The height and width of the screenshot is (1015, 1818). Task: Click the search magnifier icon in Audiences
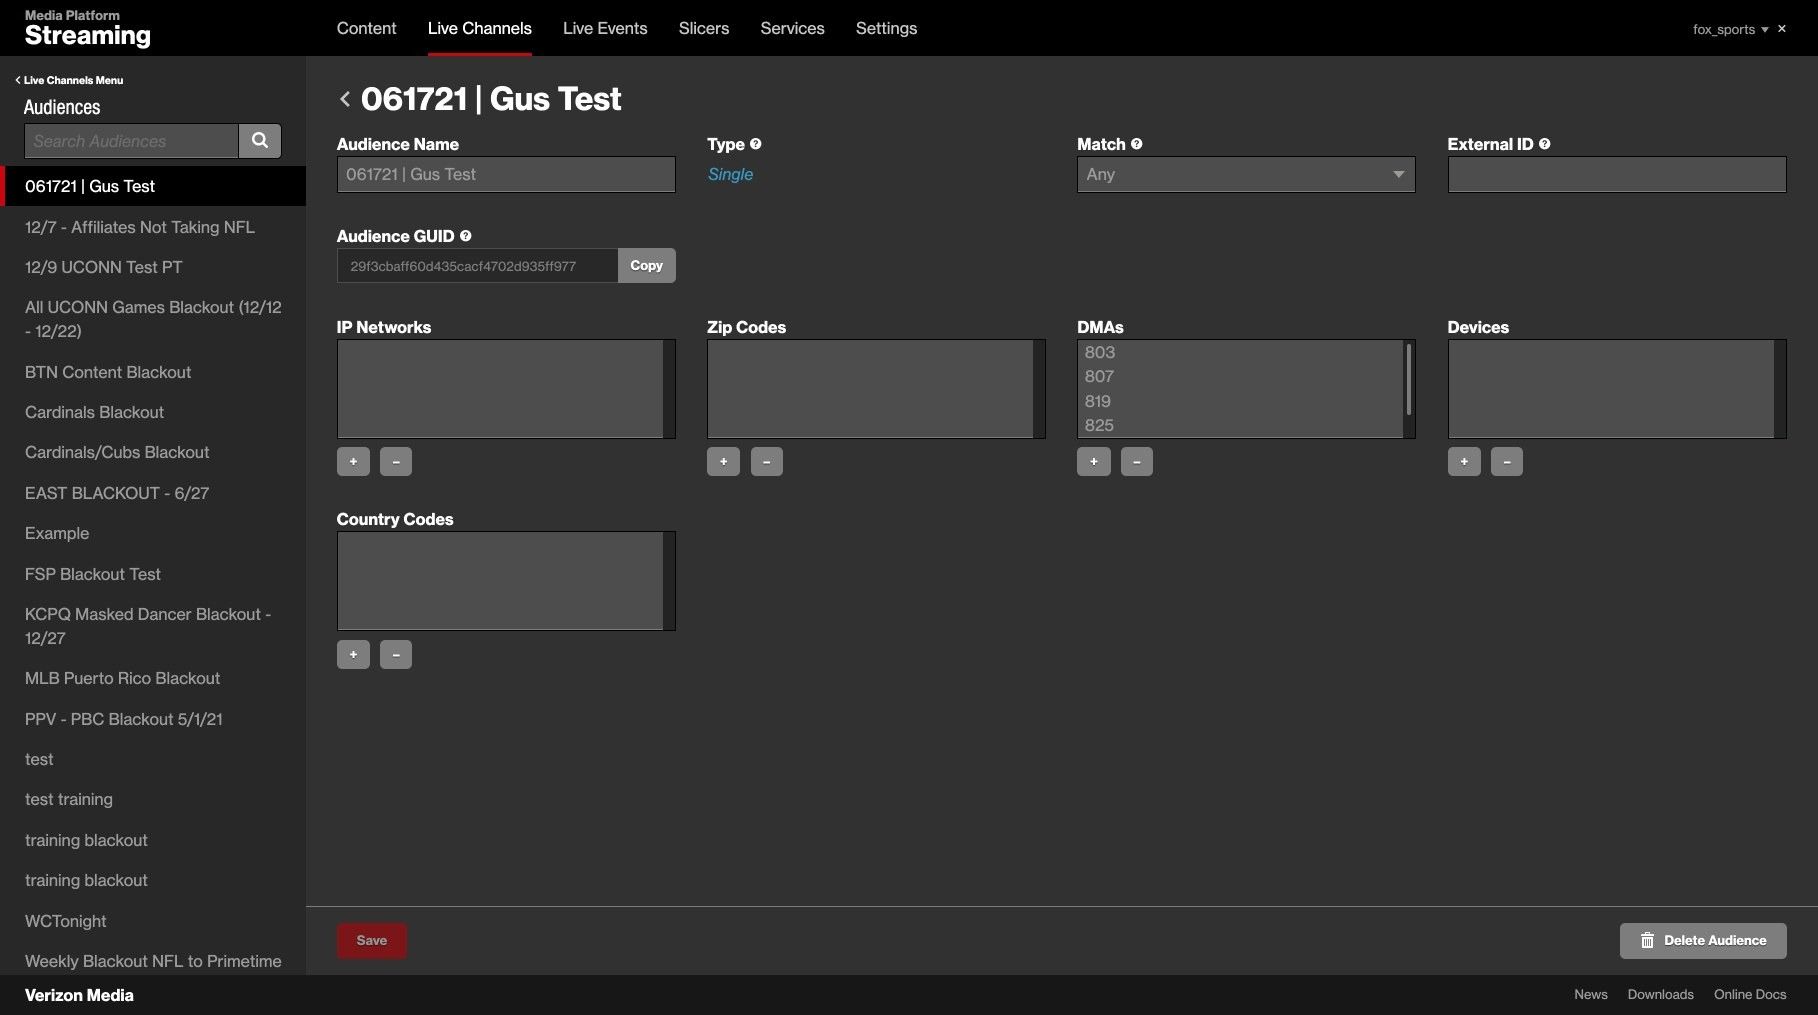pyautogui.click(x=260, y=141)
